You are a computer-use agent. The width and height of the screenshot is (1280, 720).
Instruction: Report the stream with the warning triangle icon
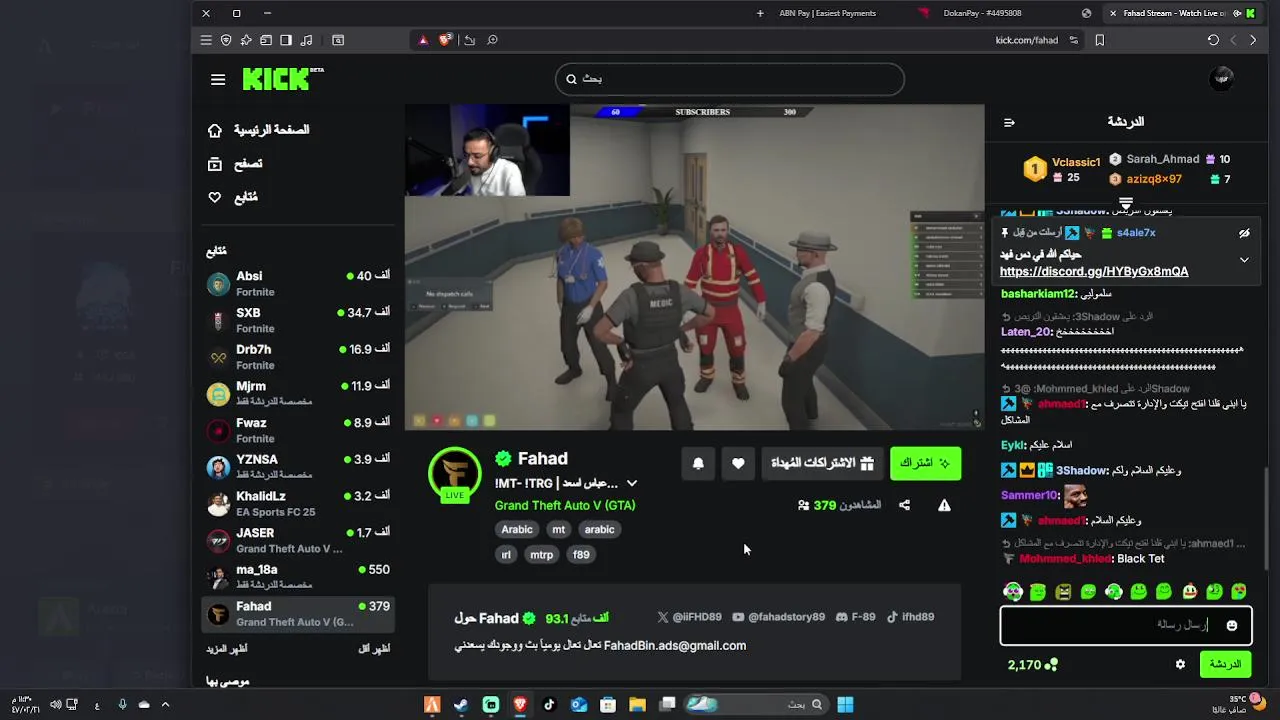(944, 505)
